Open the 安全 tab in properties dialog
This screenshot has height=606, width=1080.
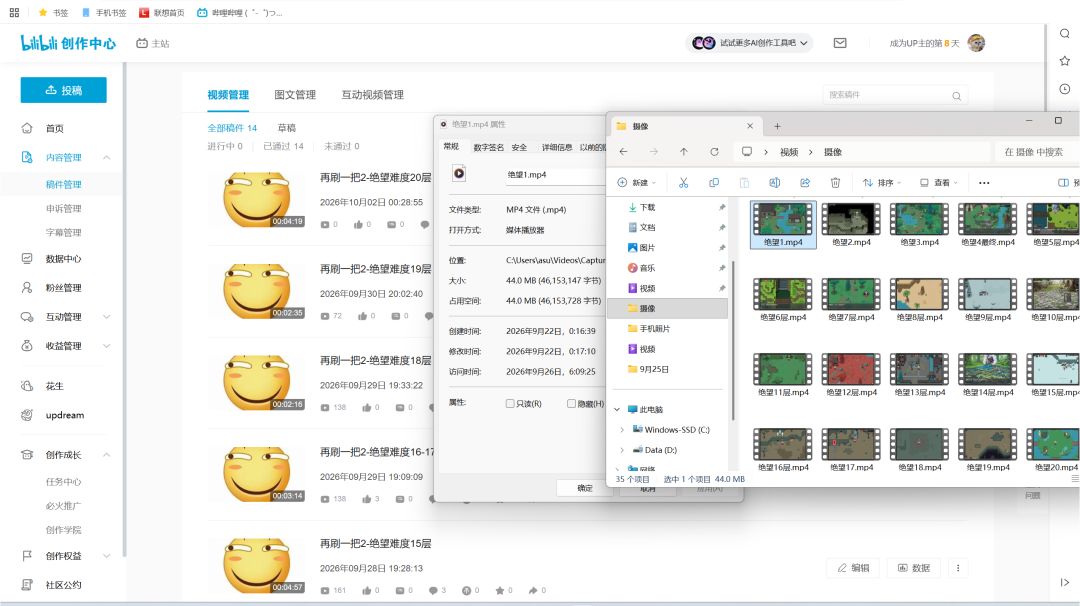coord(519,147)
